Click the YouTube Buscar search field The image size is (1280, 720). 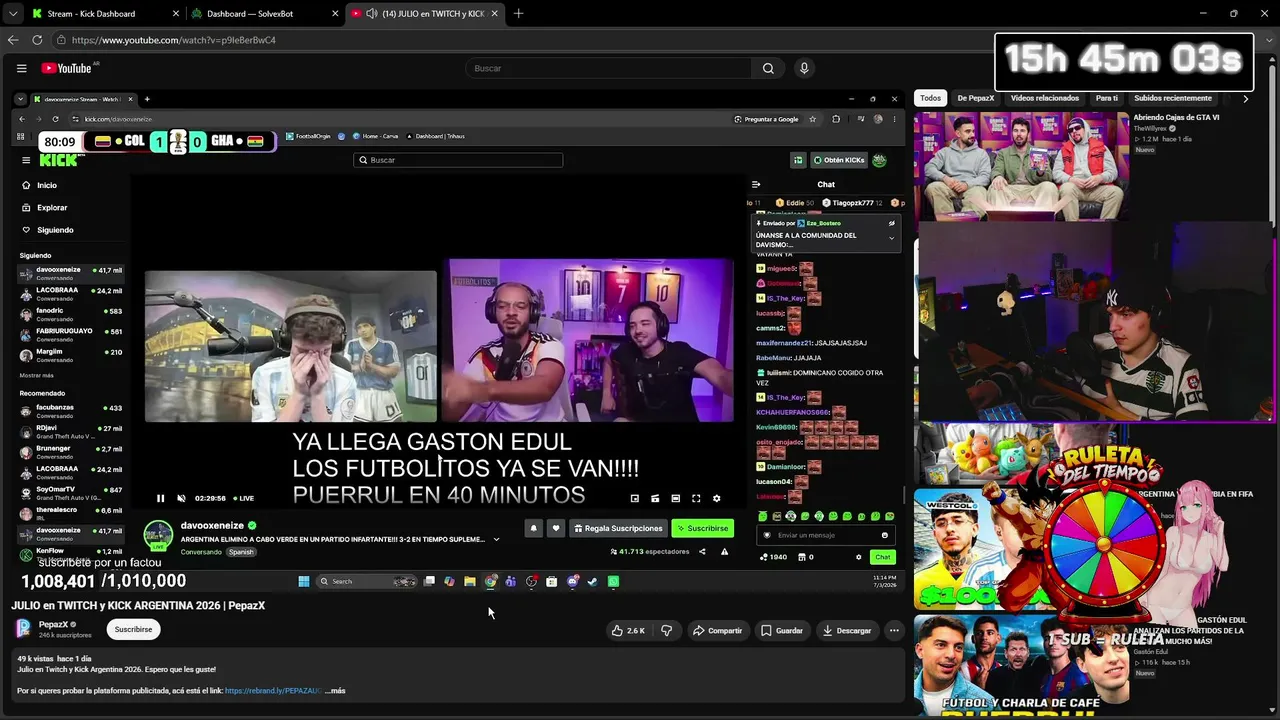coord(608,68)
